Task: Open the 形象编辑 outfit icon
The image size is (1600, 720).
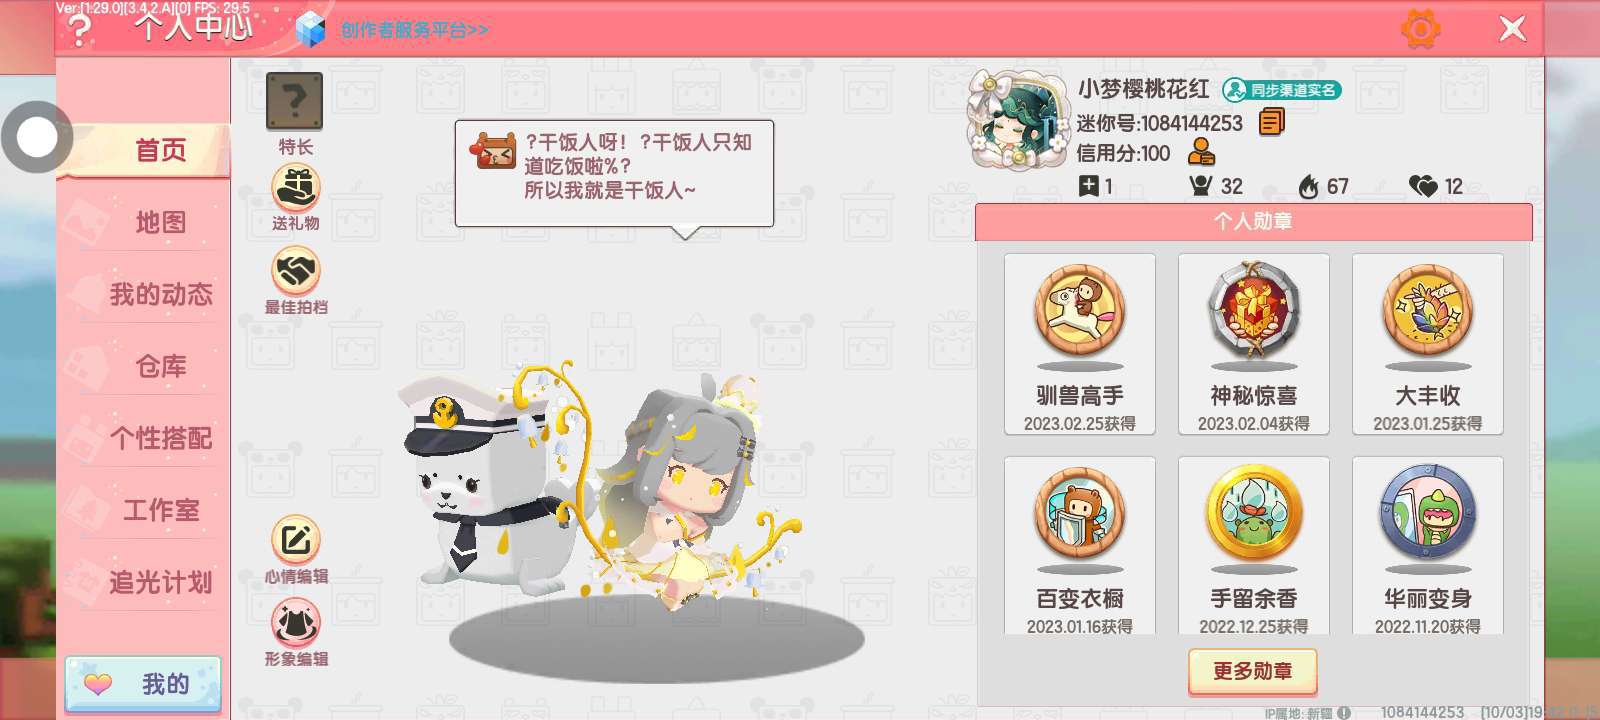Action: point(296,623)
